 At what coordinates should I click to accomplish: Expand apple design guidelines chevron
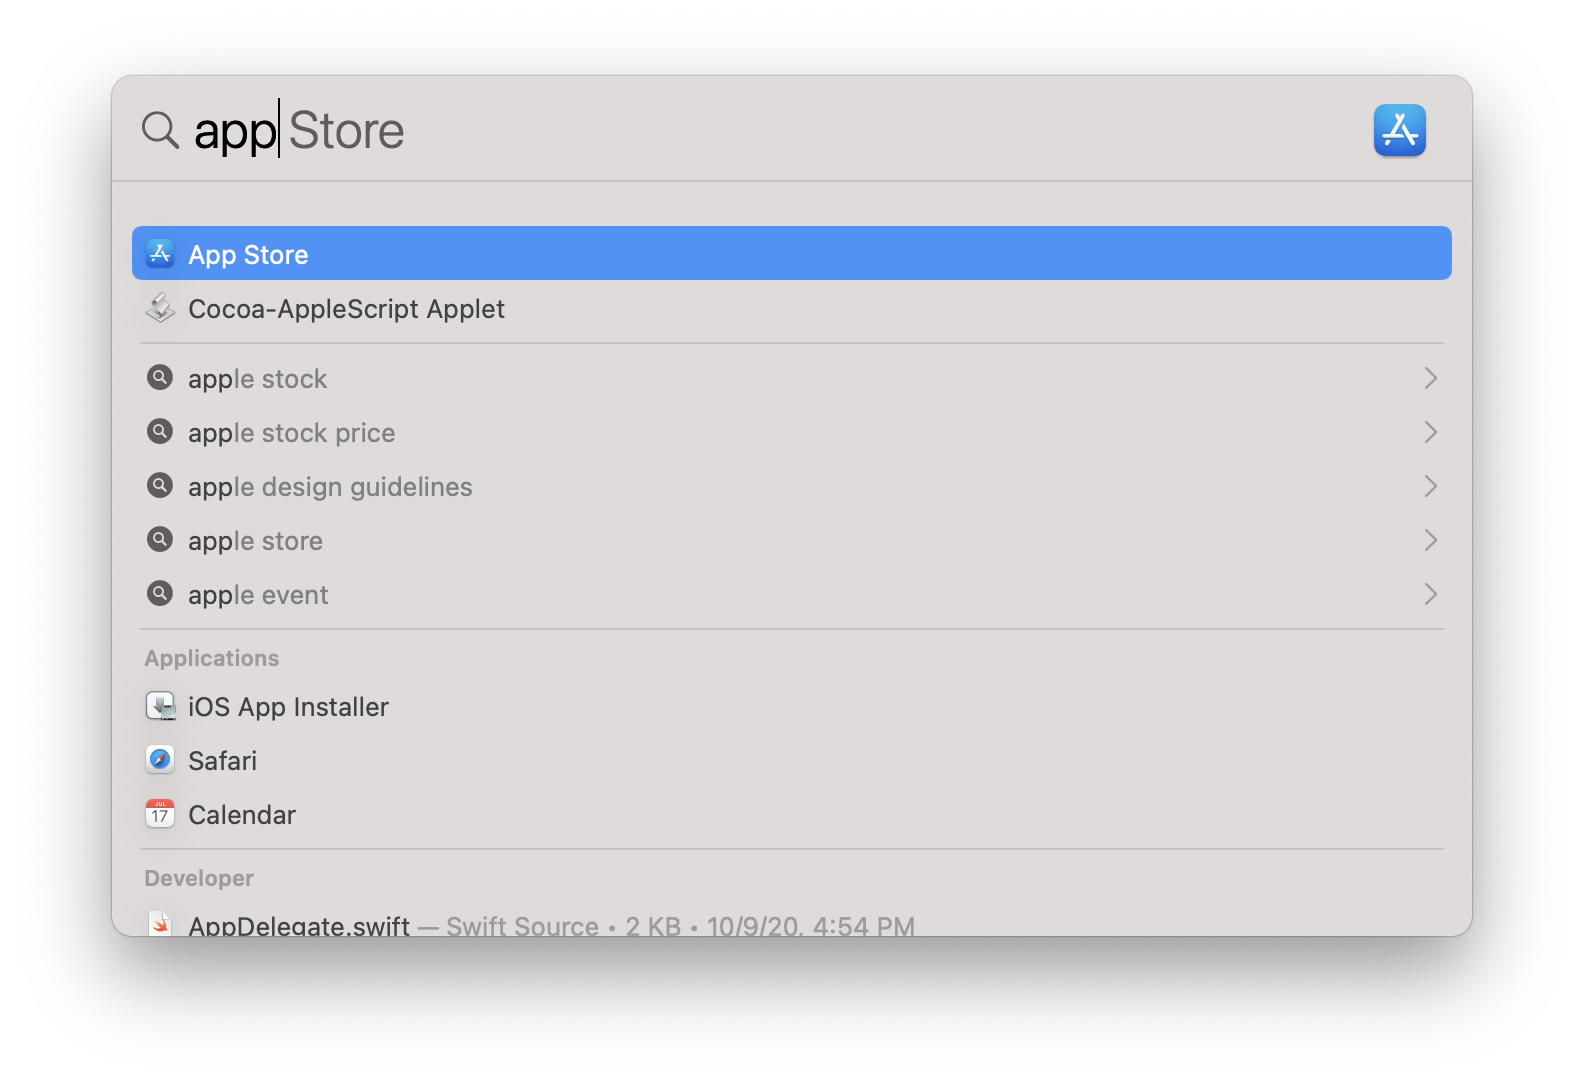pos(1430,486)
